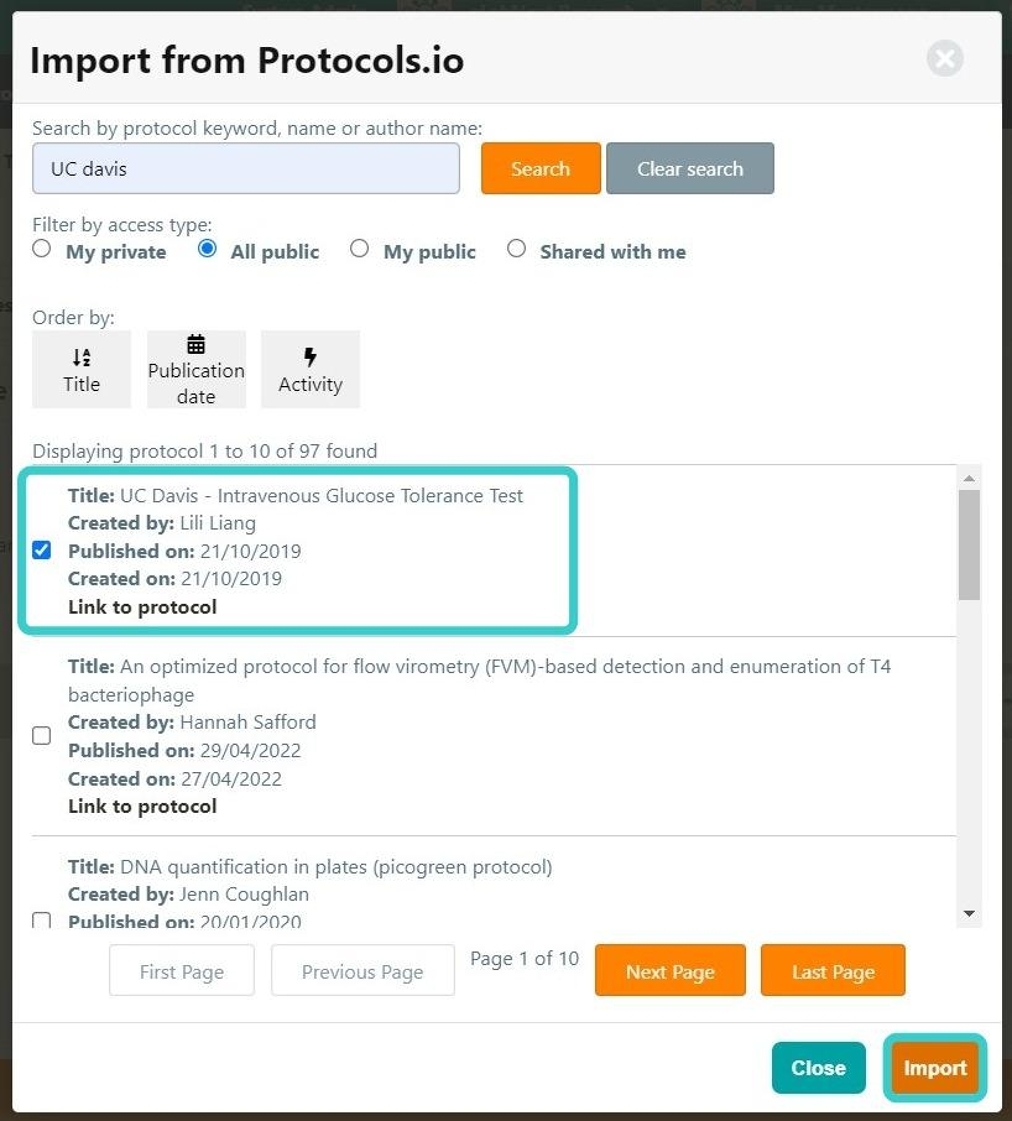Select the My public access filter

360,249
